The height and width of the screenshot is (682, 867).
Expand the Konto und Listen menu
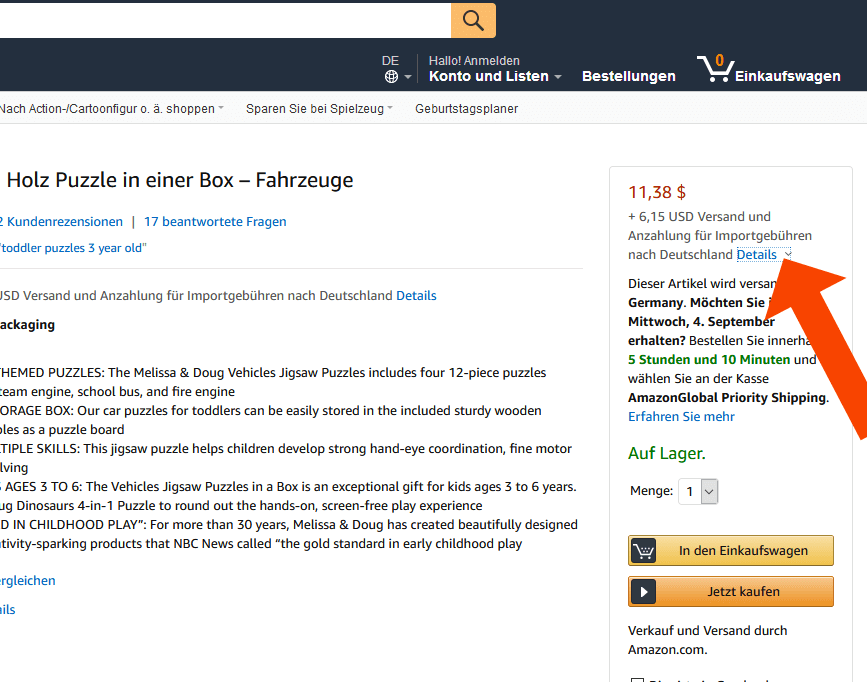[494, 76]
